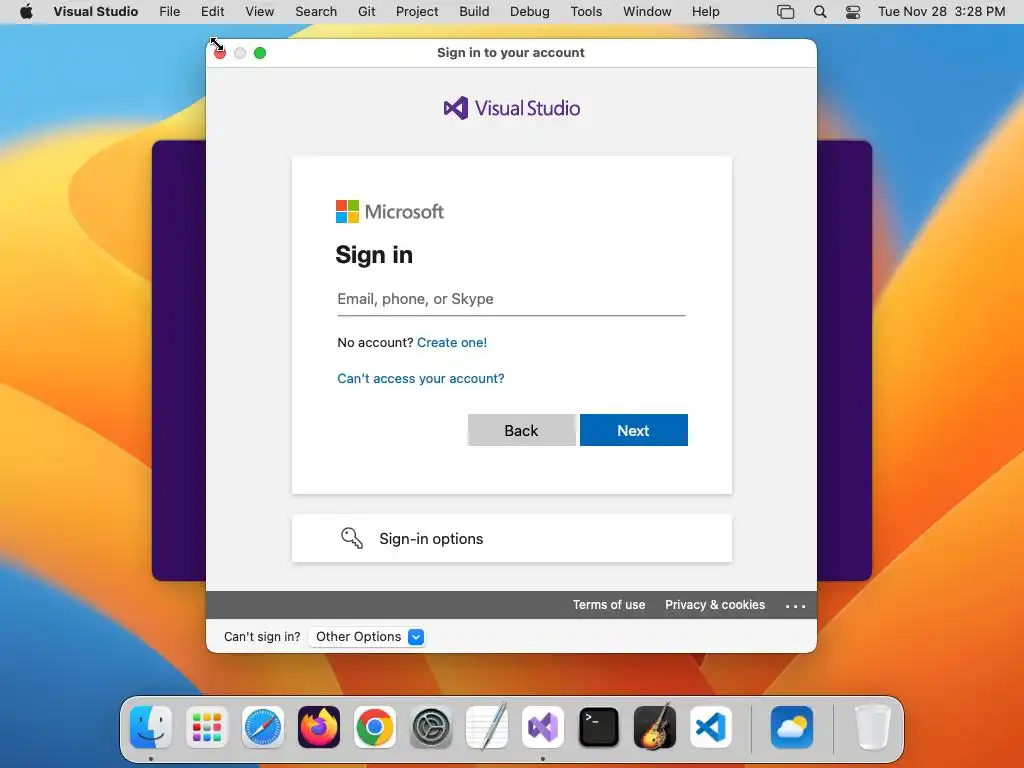Screen dimensions: 1024x768
Task: Open the Help menu
Action: pyautogui.click(x=706, y=11)
